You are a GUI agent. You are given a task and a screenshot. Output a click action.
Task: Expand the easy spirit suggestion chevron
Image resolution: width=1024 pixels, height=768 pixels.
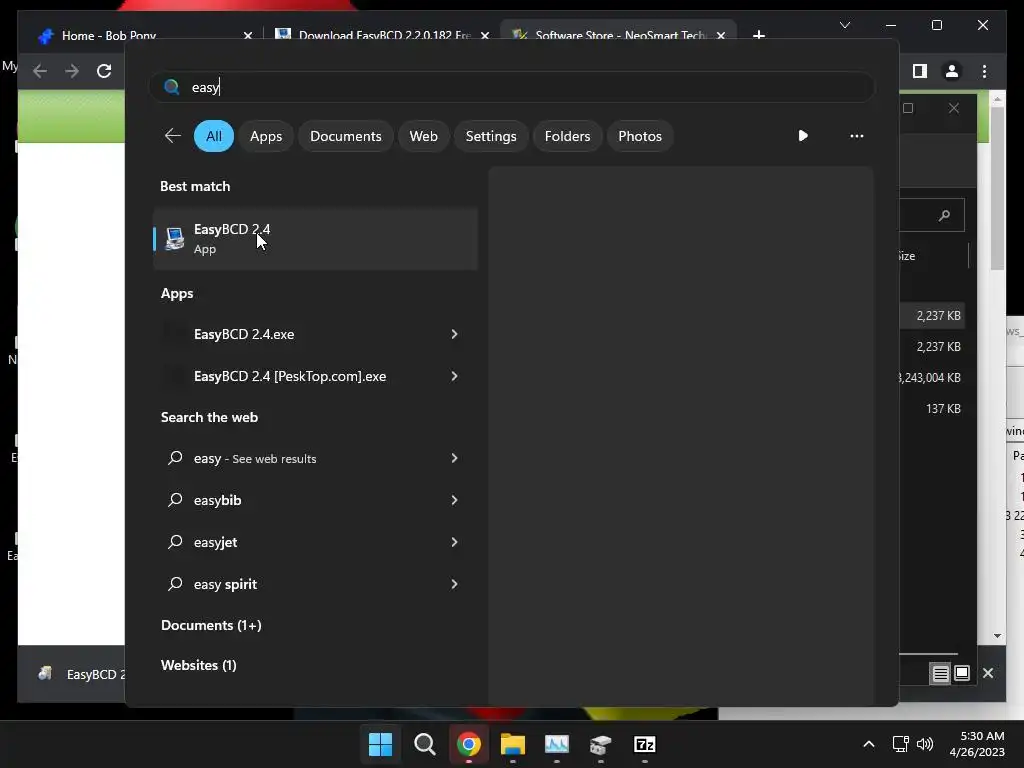click(455, 584)
